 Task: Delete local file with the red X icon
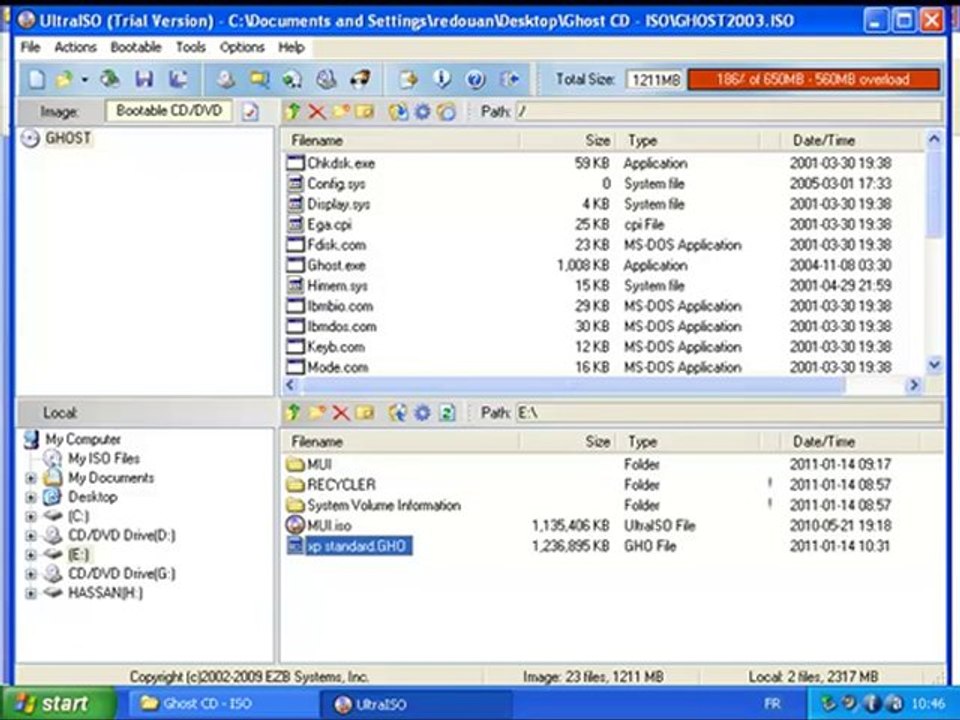[x=340, y=413]
